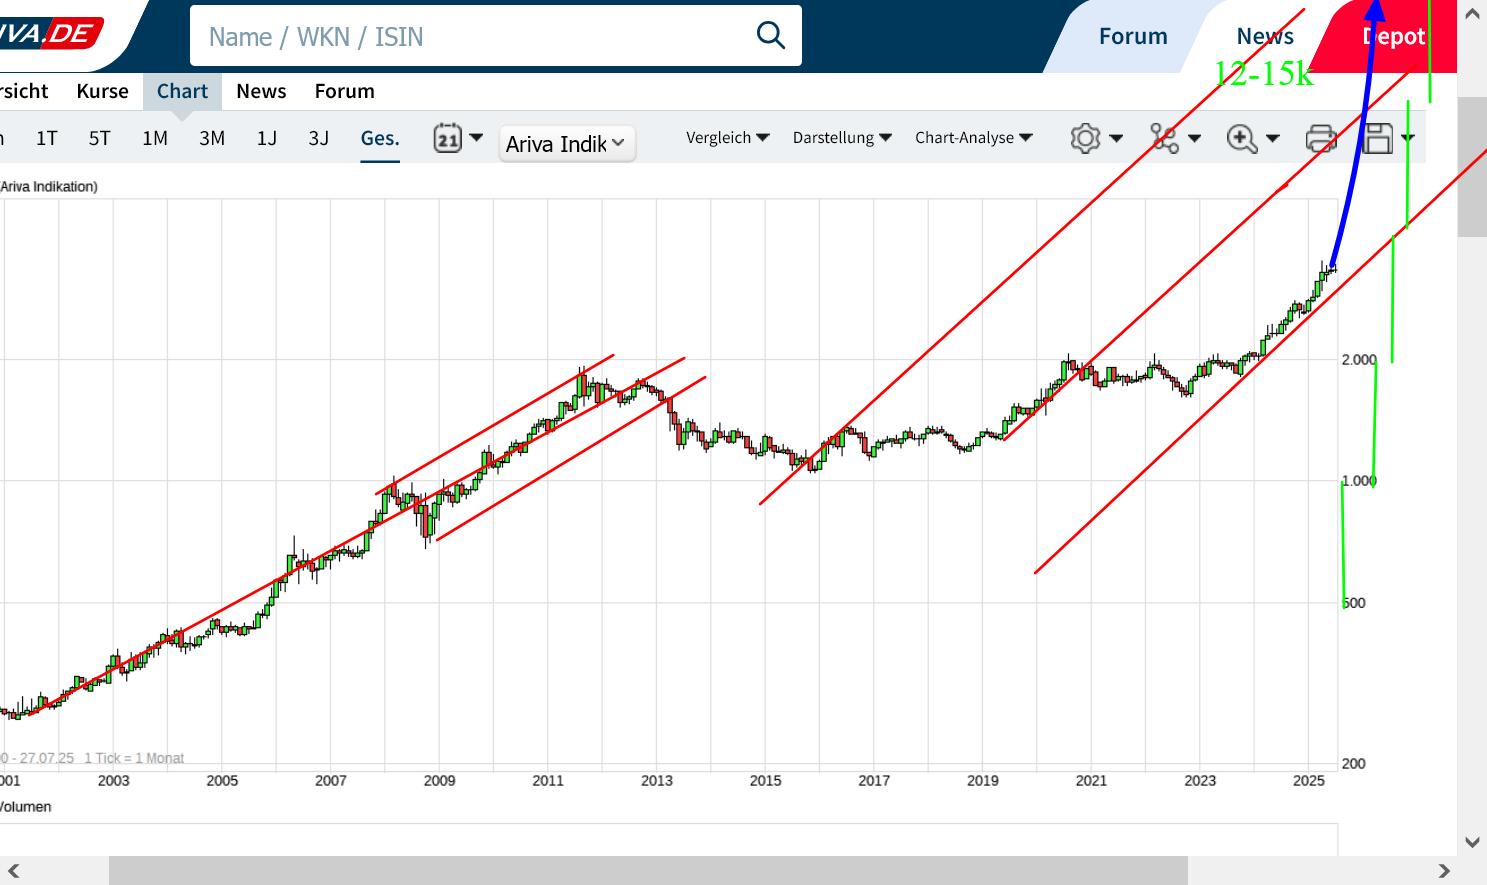1487x885 pixels.
Task: Go to the Übersicht sub-navigation item
Action: [23, 91]
